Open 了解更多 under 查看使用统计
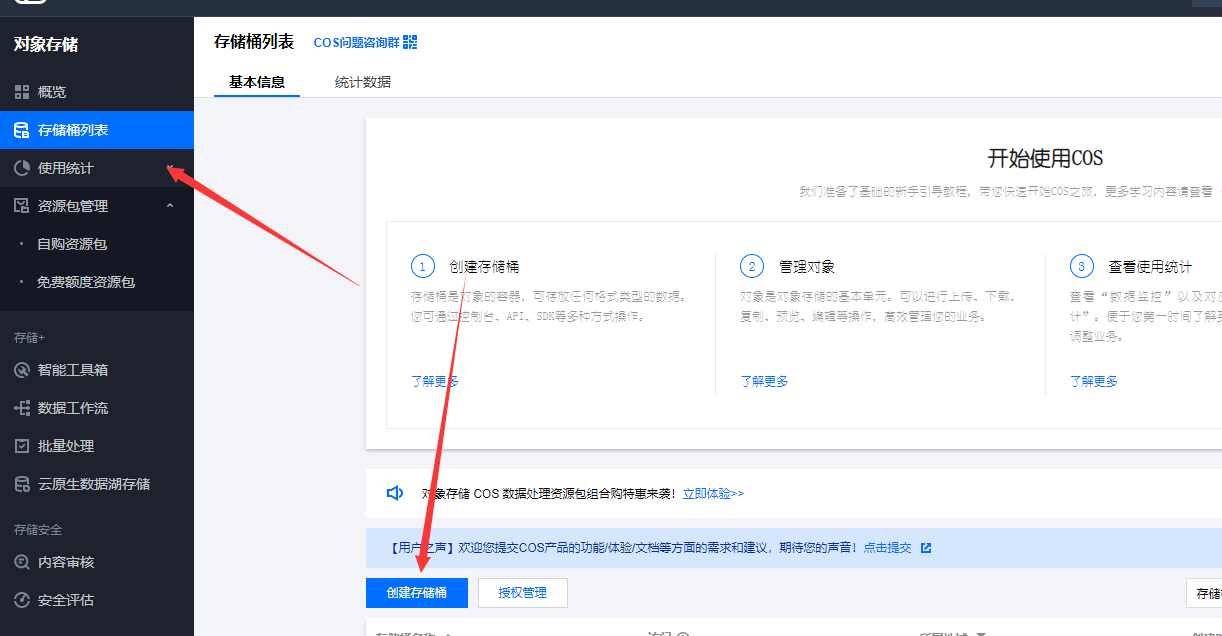 [1094, 381]
